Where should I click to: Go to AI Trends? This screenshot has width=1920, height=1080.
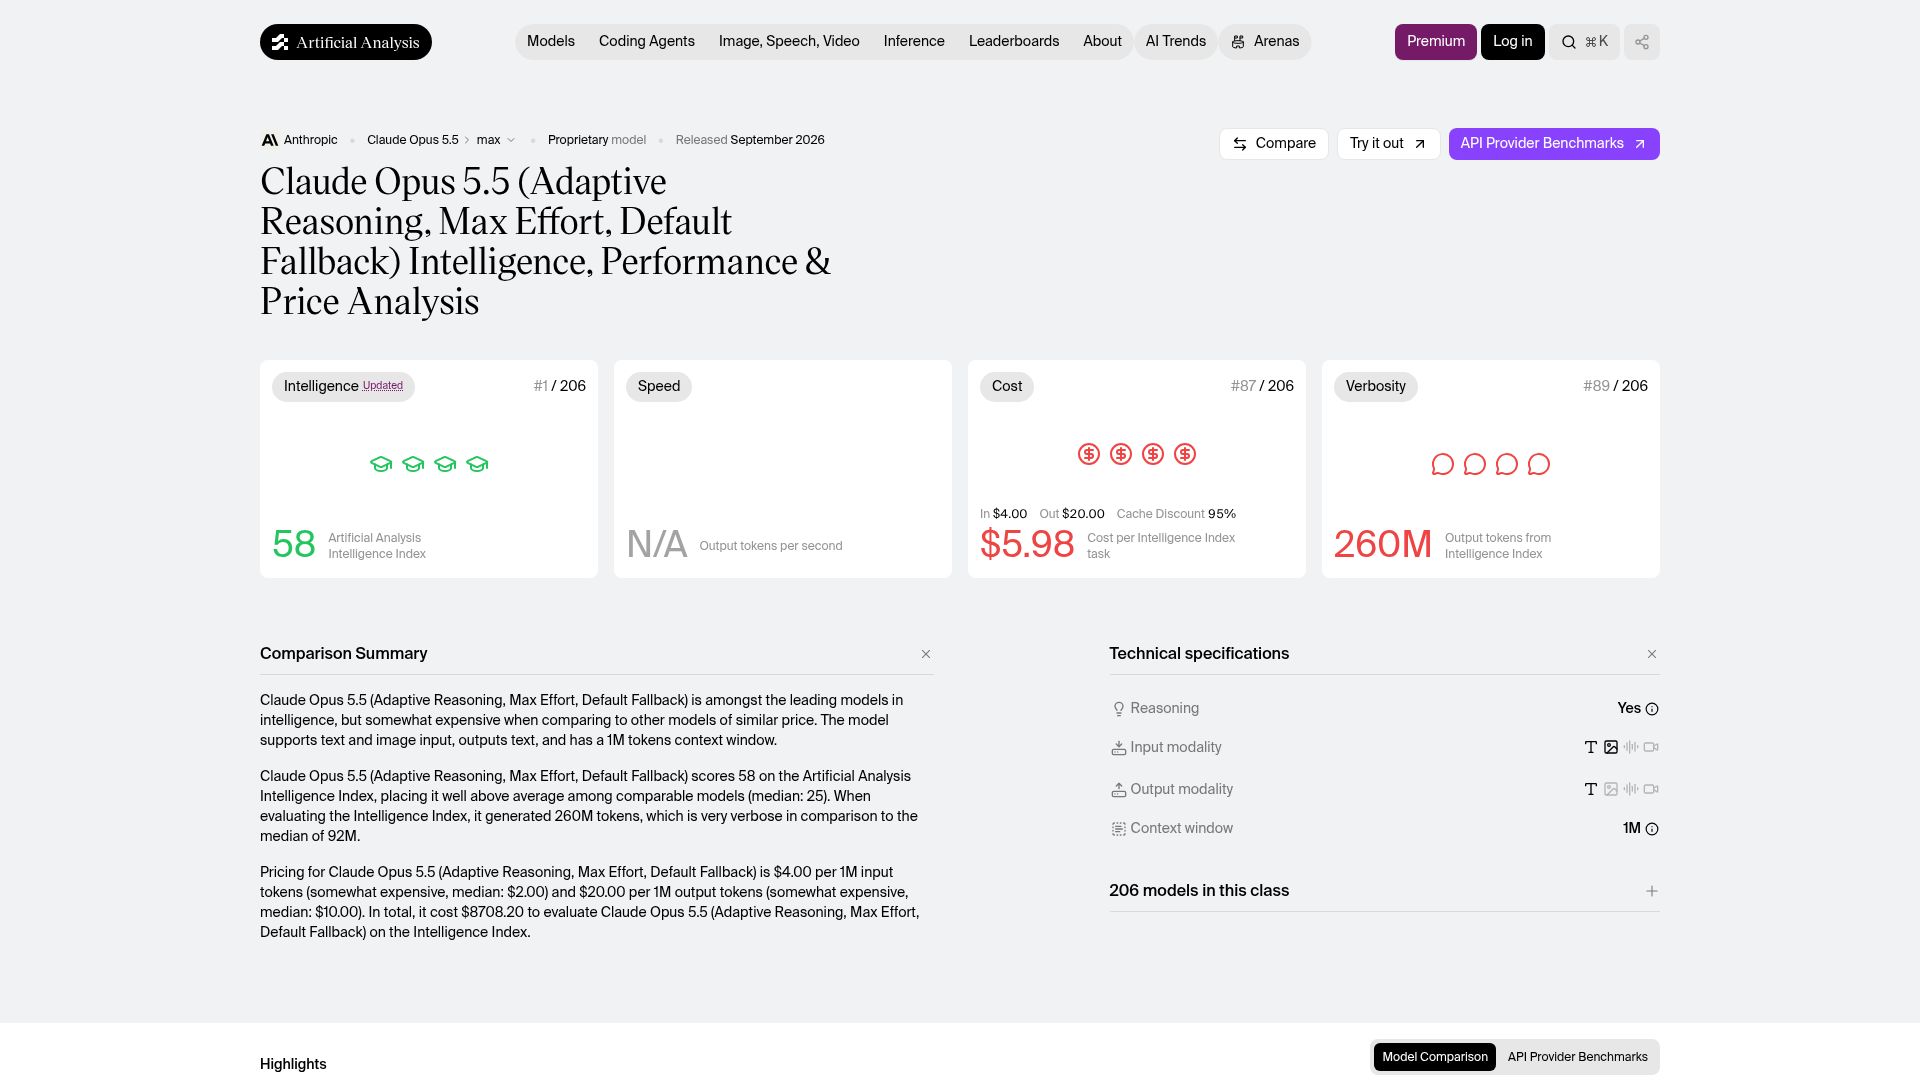(x=1176, y=42)
